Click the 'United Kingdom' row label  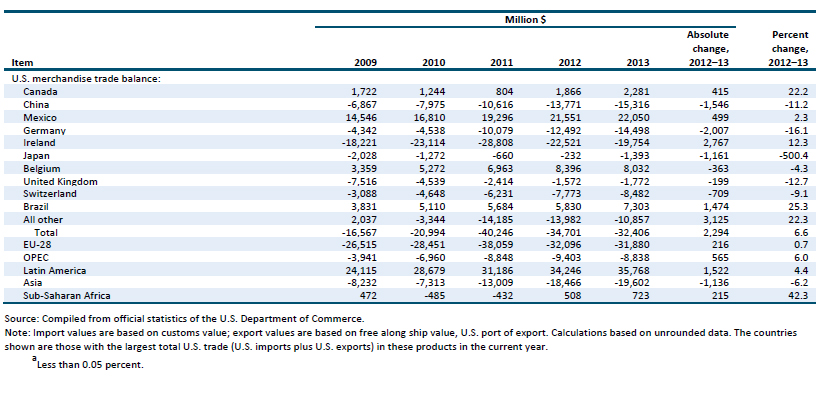point(60,182)
